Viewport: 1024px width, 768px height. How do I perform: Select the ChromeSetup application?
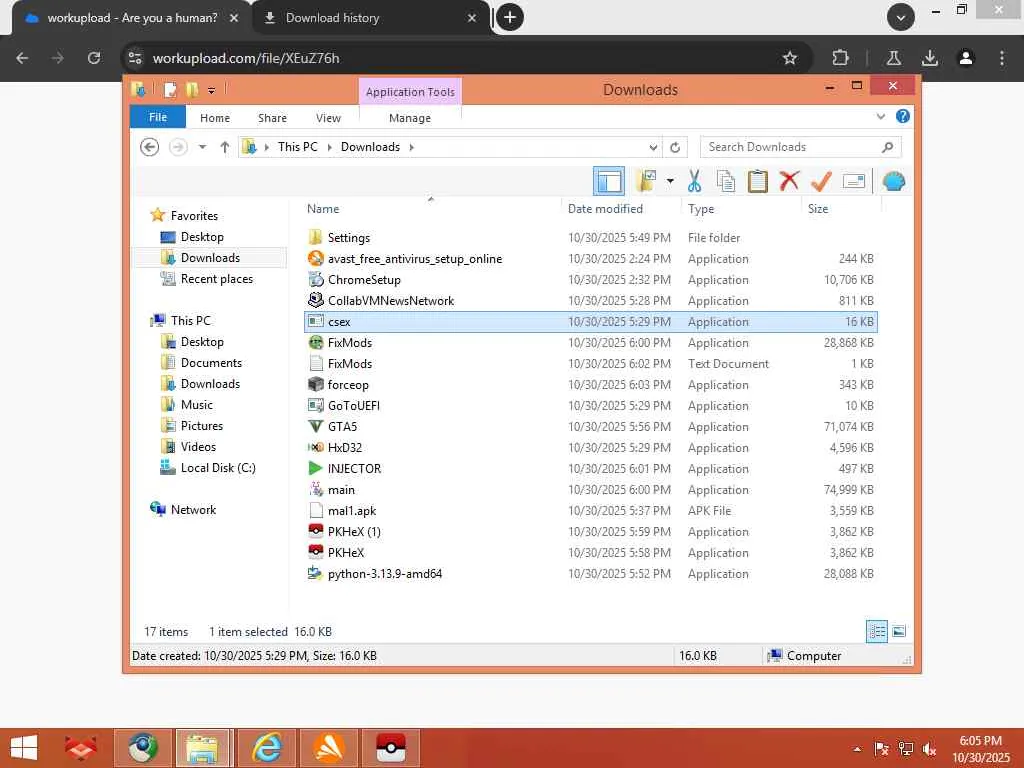tap(590, 280)
